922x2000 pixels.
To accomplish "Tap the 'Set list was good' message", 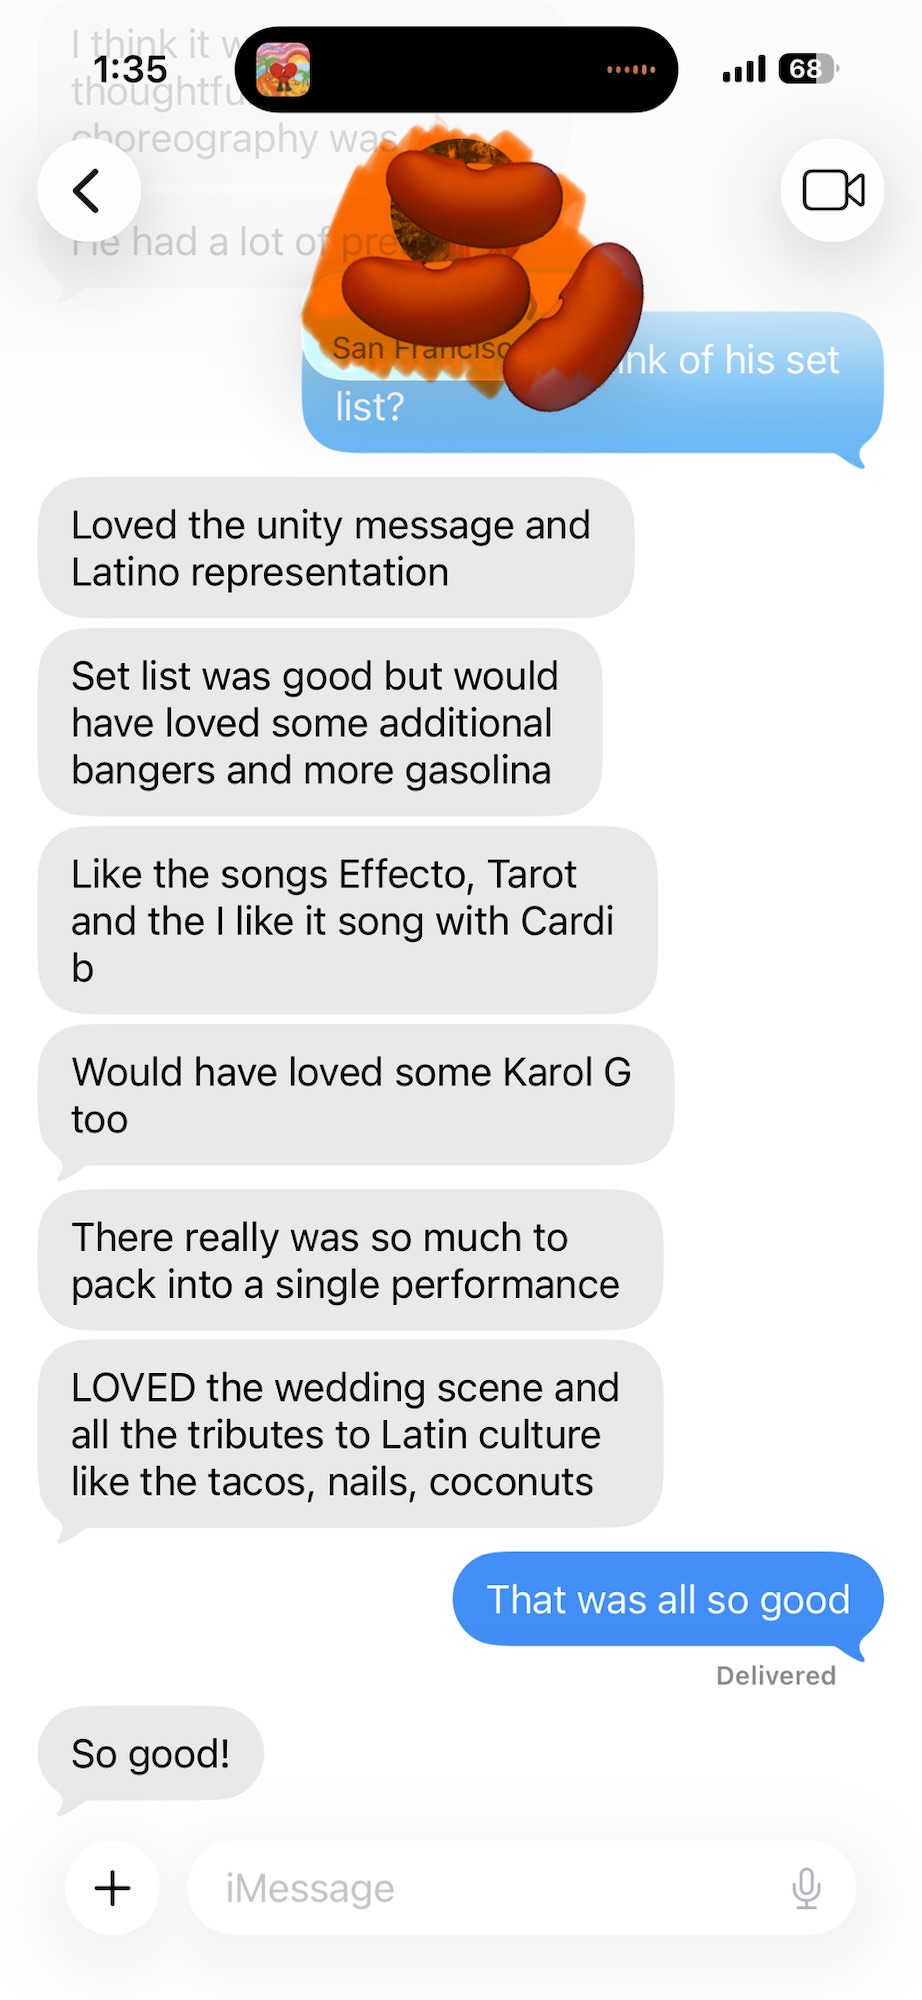I will [320, 722].
